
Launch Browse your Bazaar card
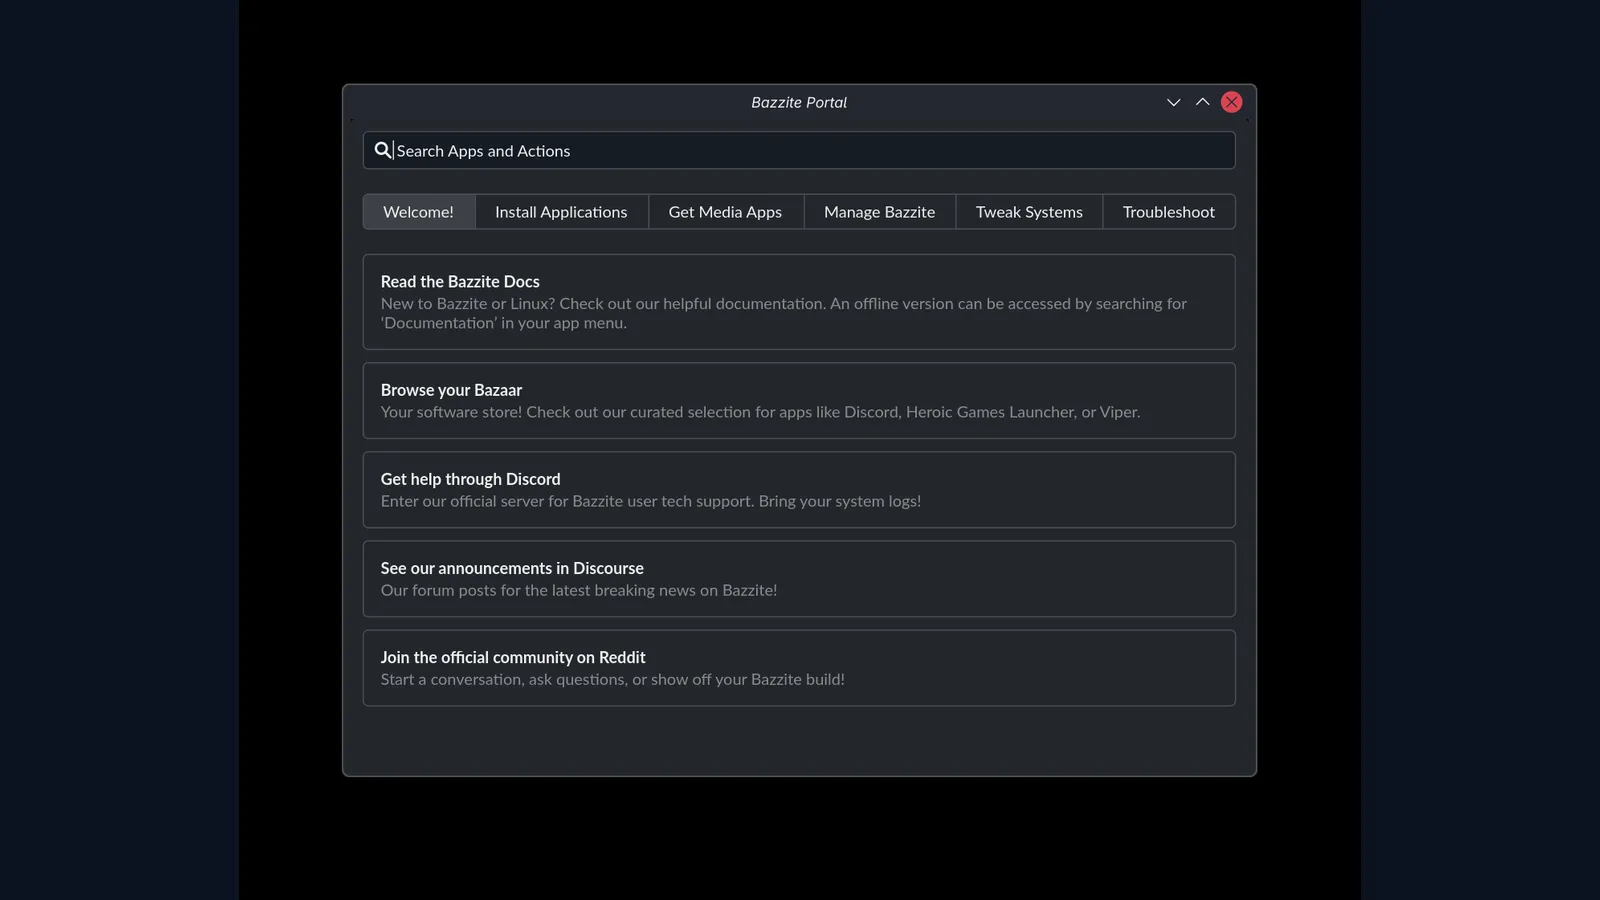(799, 401)
